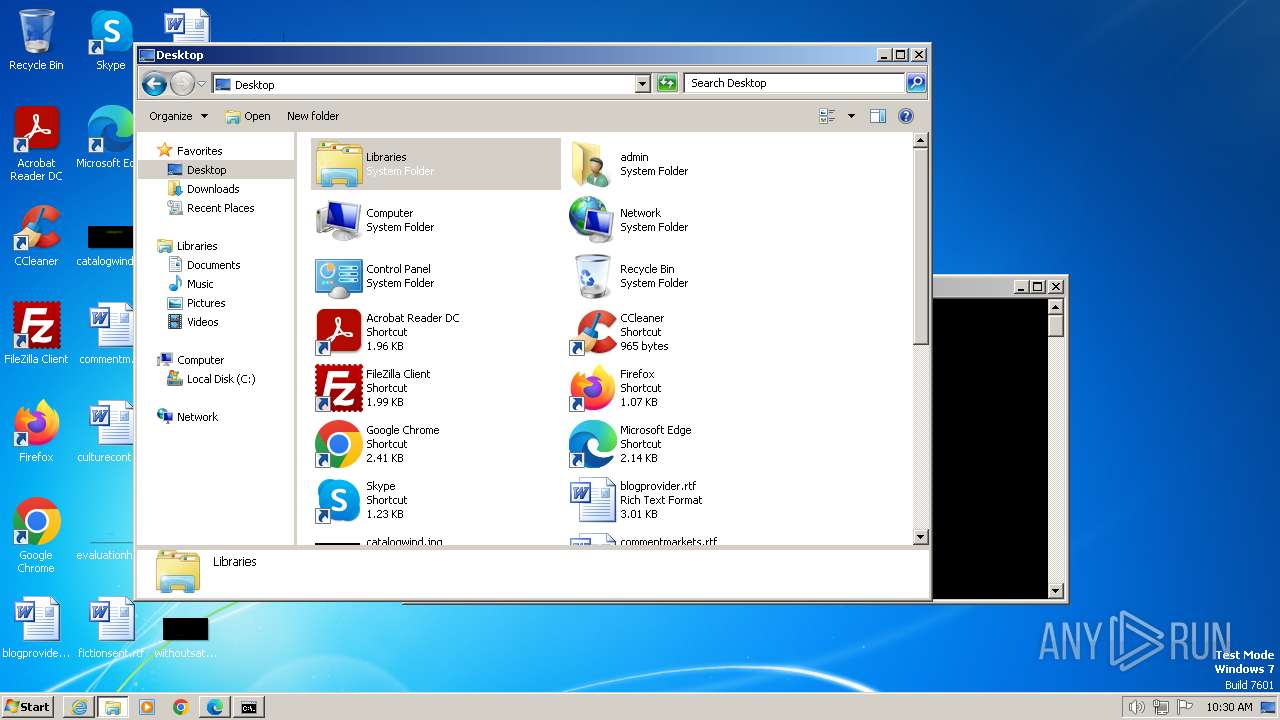1280x720 pixels.
Task: Select Microsoft Edge shortcut in file list
Action: point(690,444)
